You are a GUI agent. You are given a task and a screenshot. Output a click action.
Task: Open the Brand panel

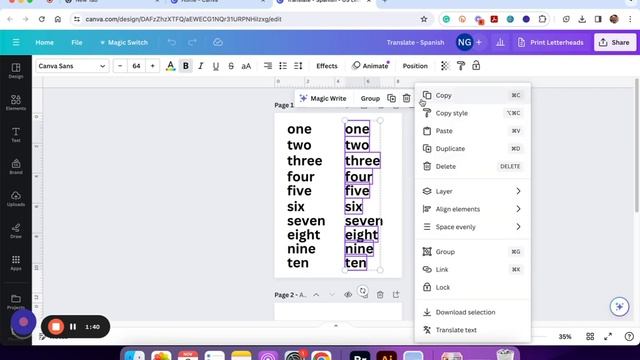point(16,167)
